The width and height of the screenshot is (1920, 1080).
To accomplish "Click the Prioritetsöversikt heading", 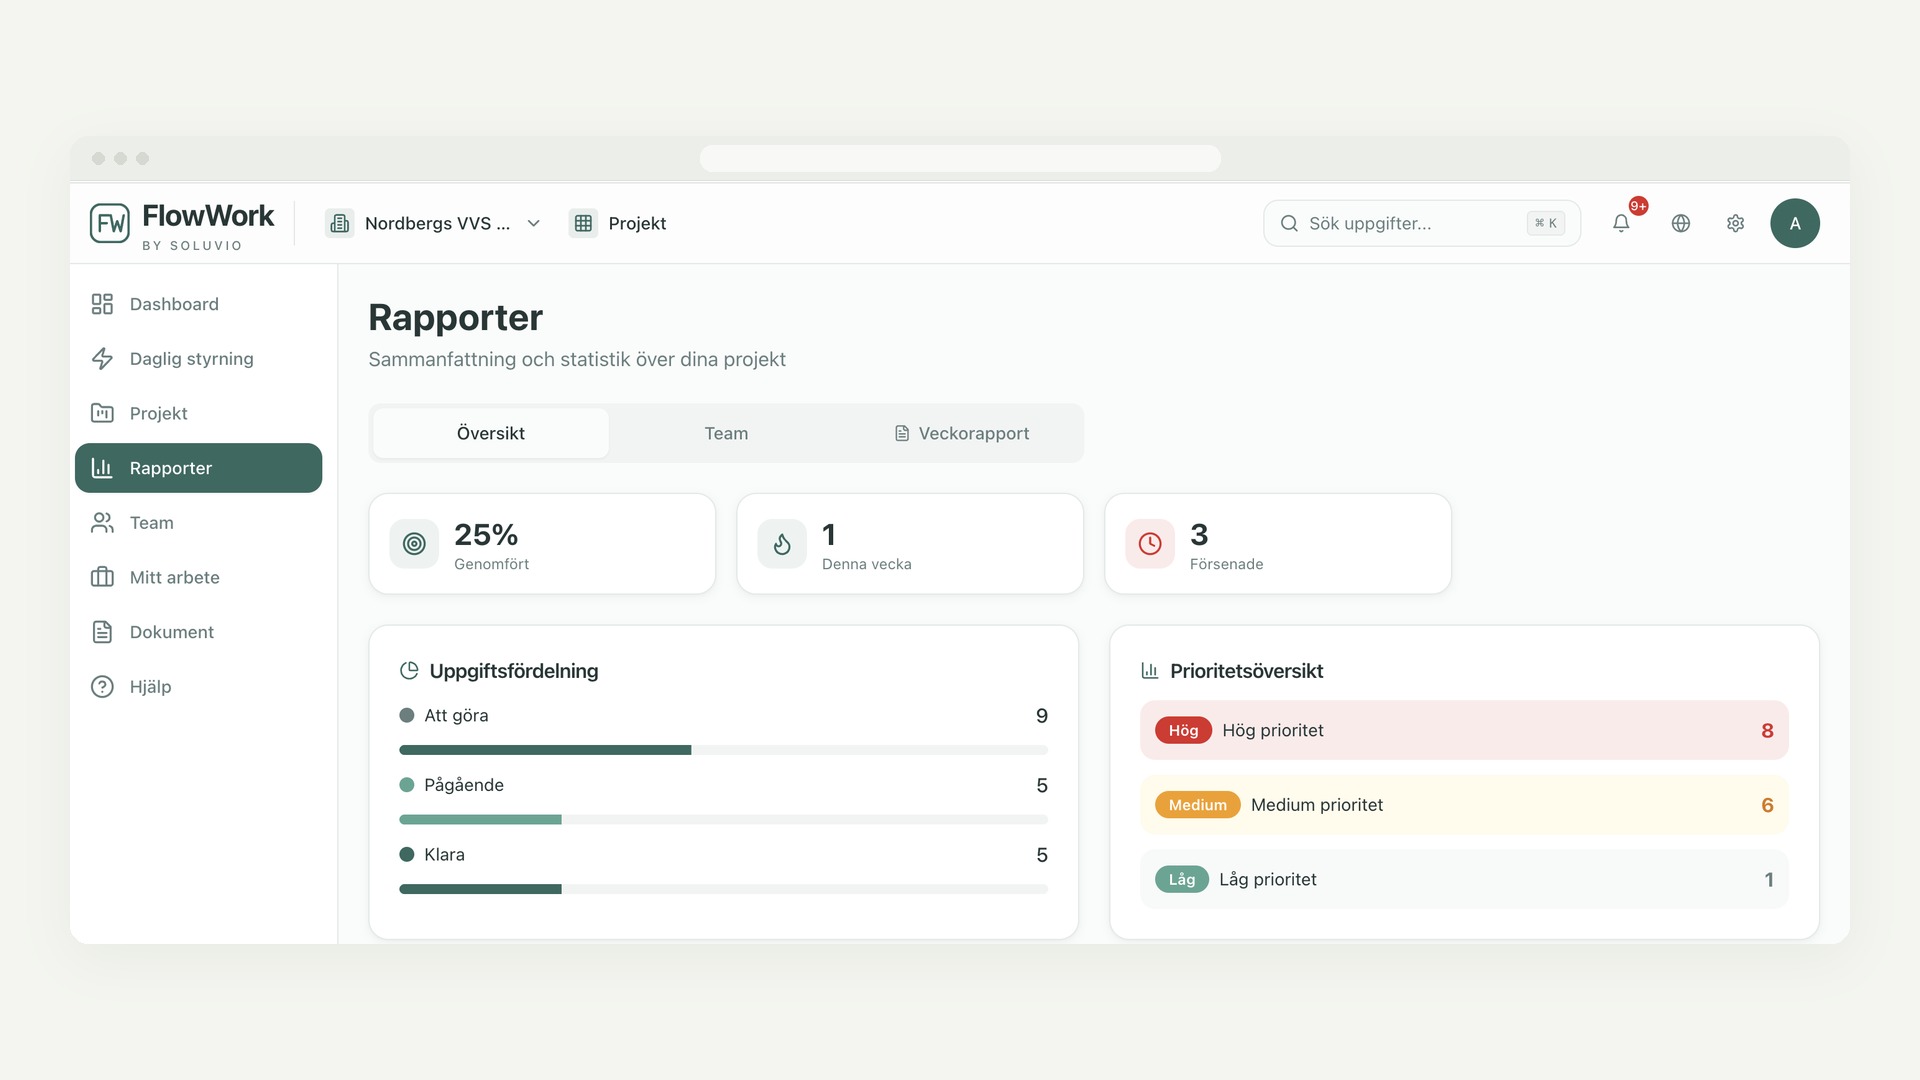I will (x=1246, y=671).
